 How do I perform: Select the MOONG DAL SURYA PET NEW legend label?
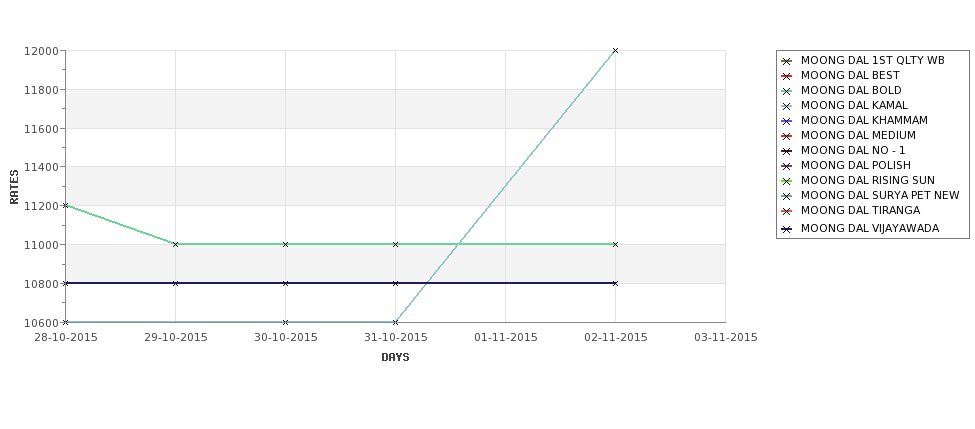[x=880, y=195]
